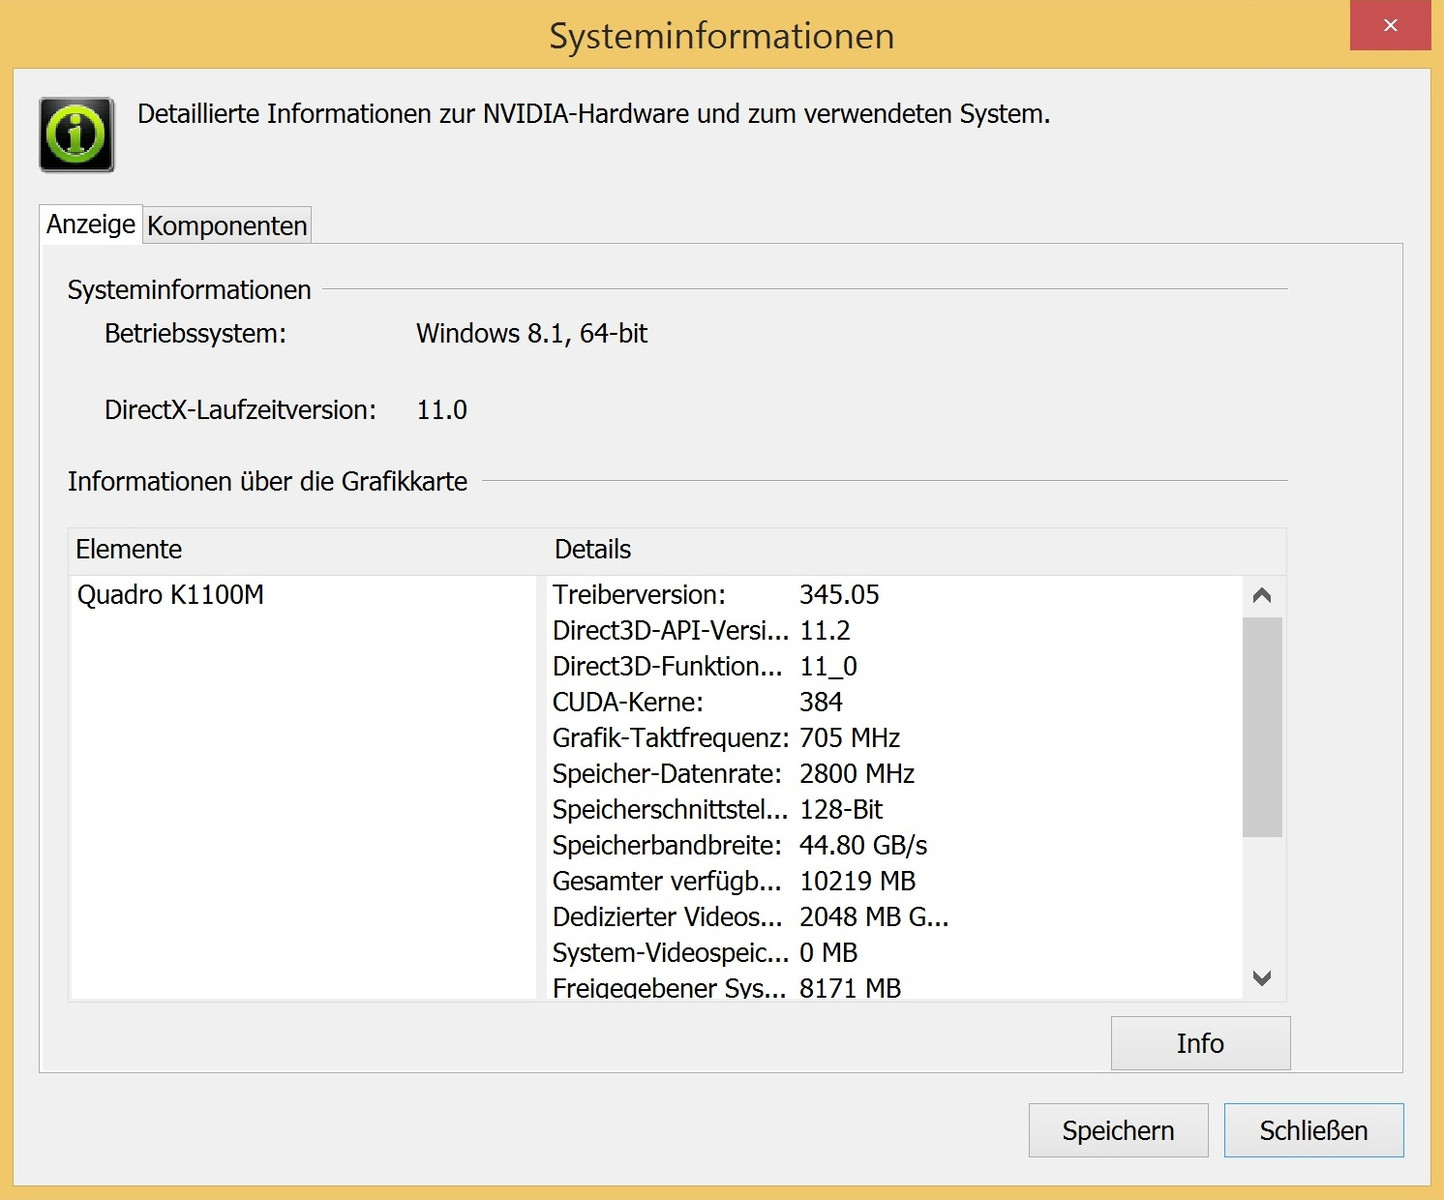Click the Dedizierter Videospeicher row
1444x1200 pixels.
750,917
